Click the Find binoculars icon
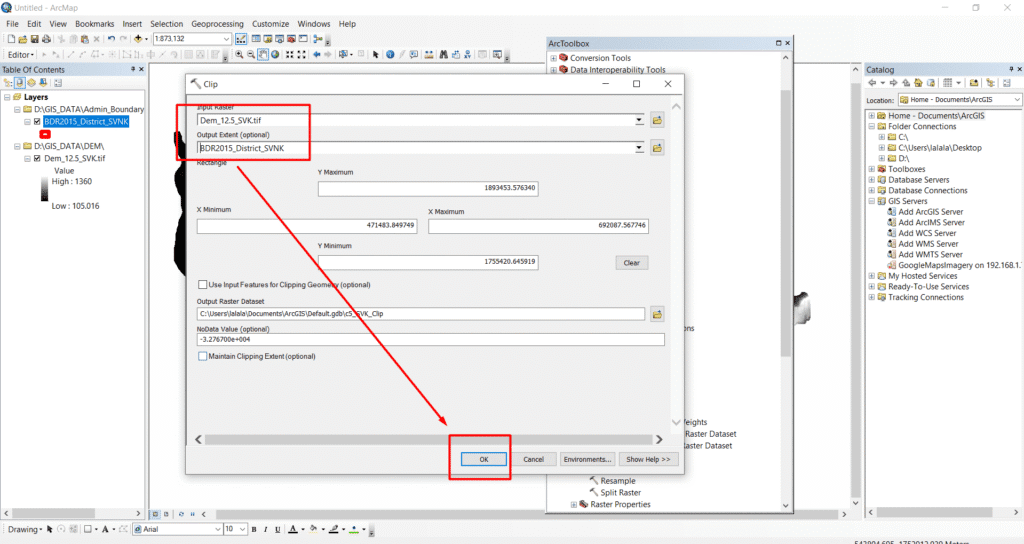This screenshot has height=544, width=1024. [x=443, y=55]
